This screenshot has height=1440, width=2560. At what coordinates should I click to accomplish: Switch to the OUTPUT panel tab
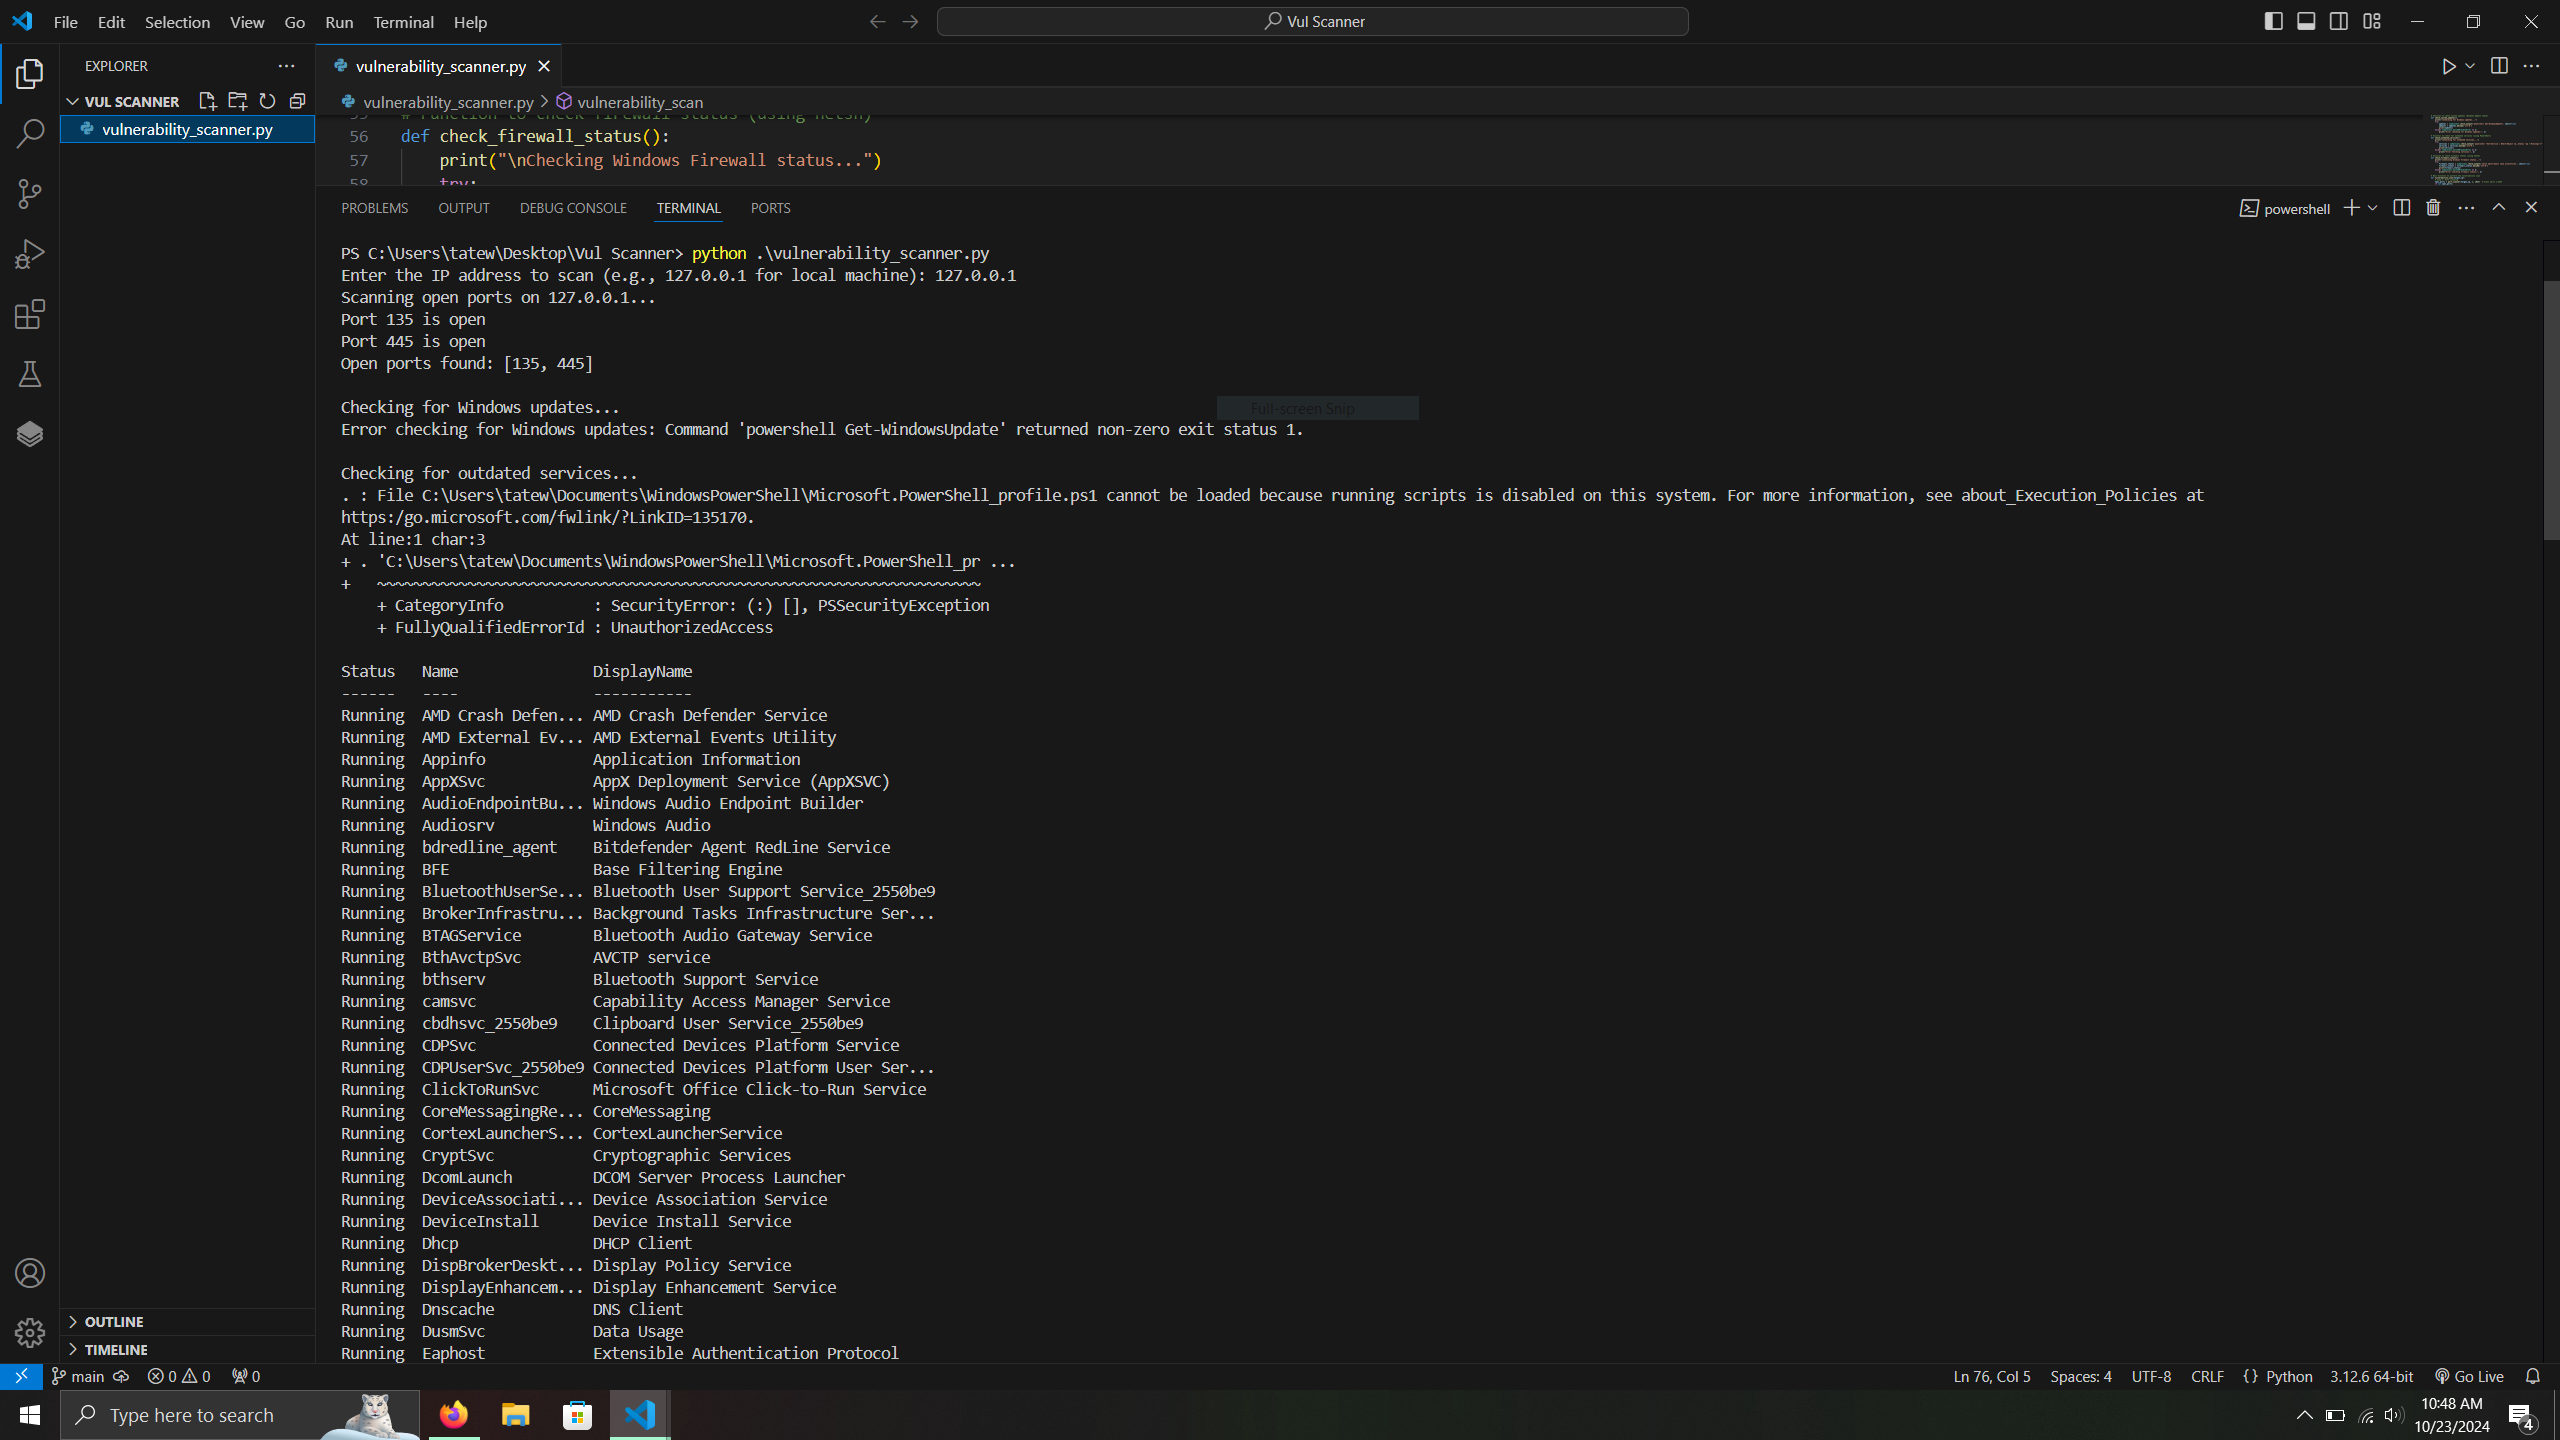coord(463,208)
